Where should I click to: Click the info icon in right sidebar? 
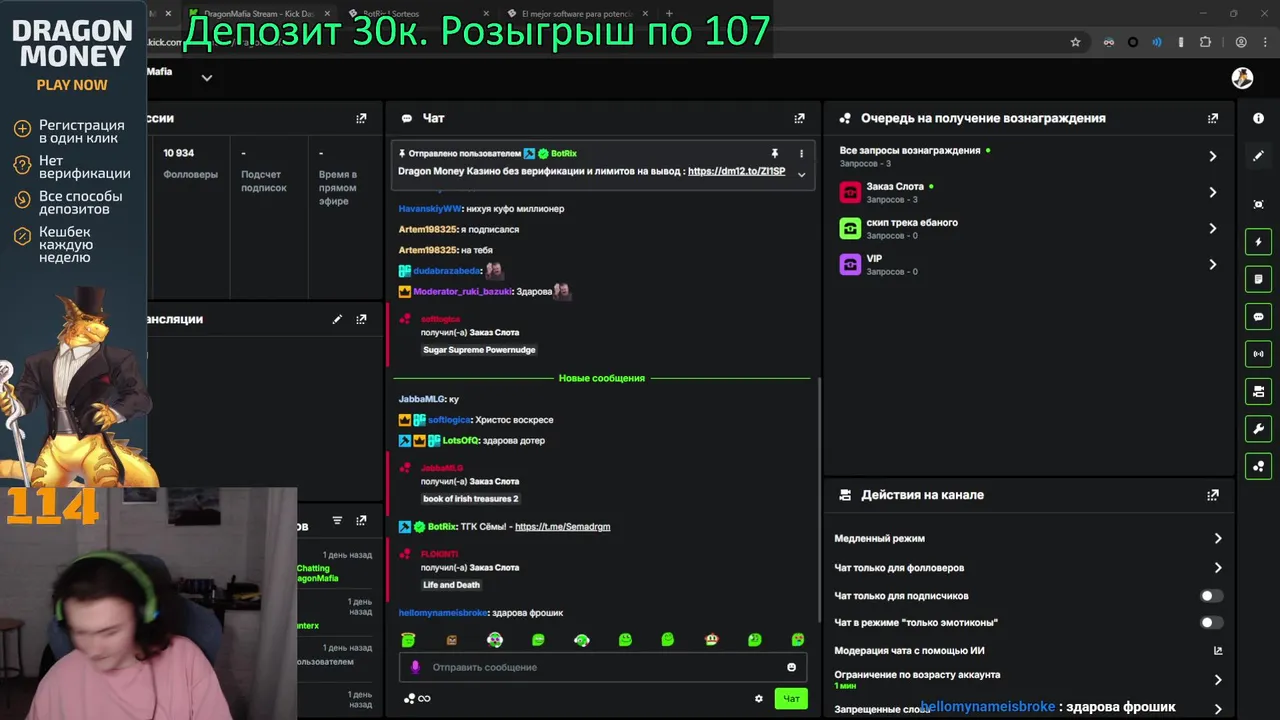coord(1259,118)
